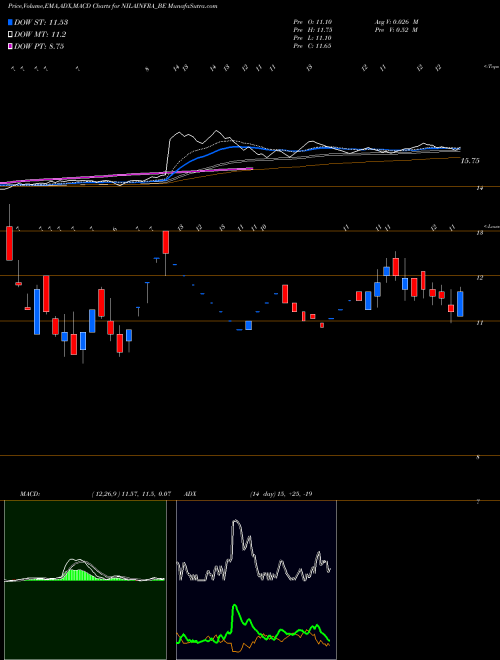Click the 'Pre L: 11.10' low value
This screenshot has height=660, width=500.
(x=312, y=38)
